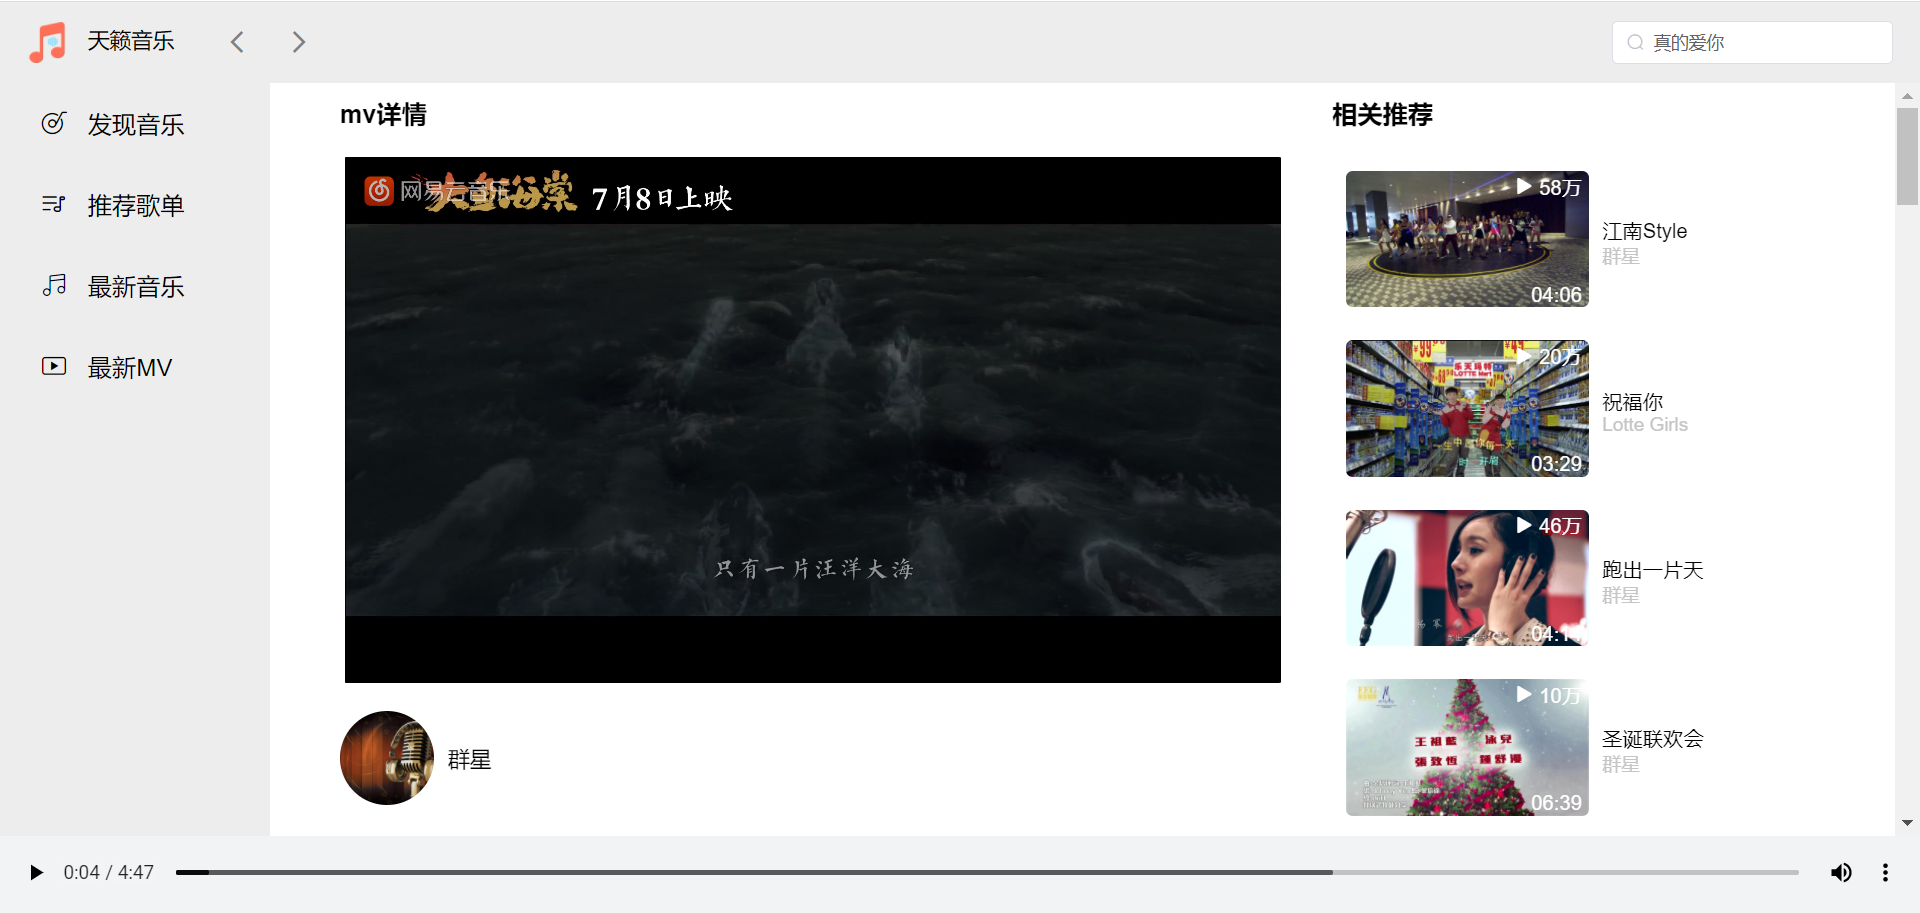Click the search magnifier icon
The width and height of the screenshot is (1920, 913).
coord(1635,43)
